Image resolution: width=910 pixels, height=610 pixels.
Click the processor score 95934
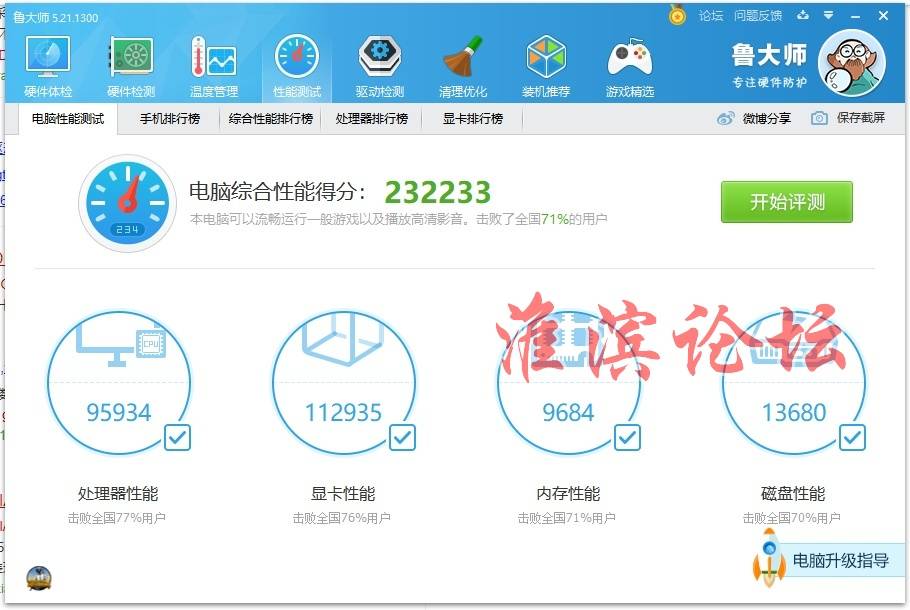(x=119, y=413)
